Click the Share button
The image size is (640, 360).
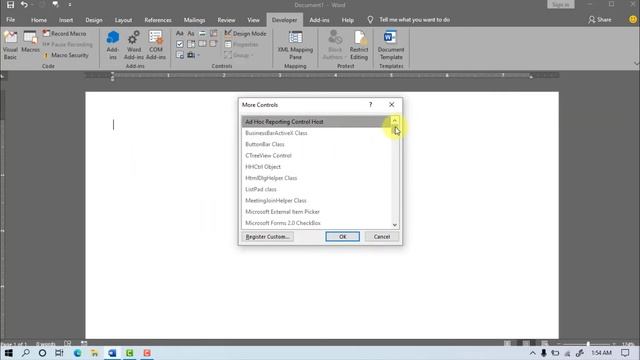pos(599,20)
